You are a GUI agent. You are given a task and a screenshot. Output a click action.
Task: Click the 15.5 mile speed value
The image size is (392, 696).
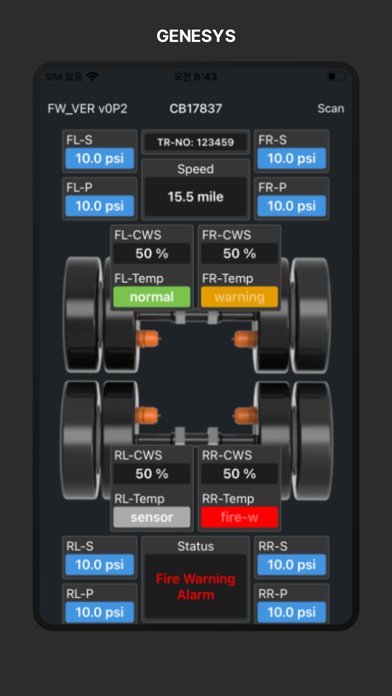(196, 197)
